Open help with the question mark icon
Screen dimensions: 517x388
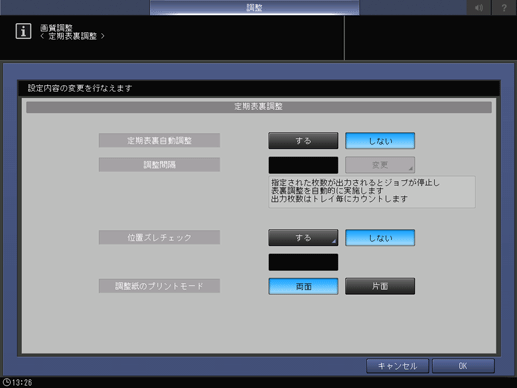[x=504, y=8]
